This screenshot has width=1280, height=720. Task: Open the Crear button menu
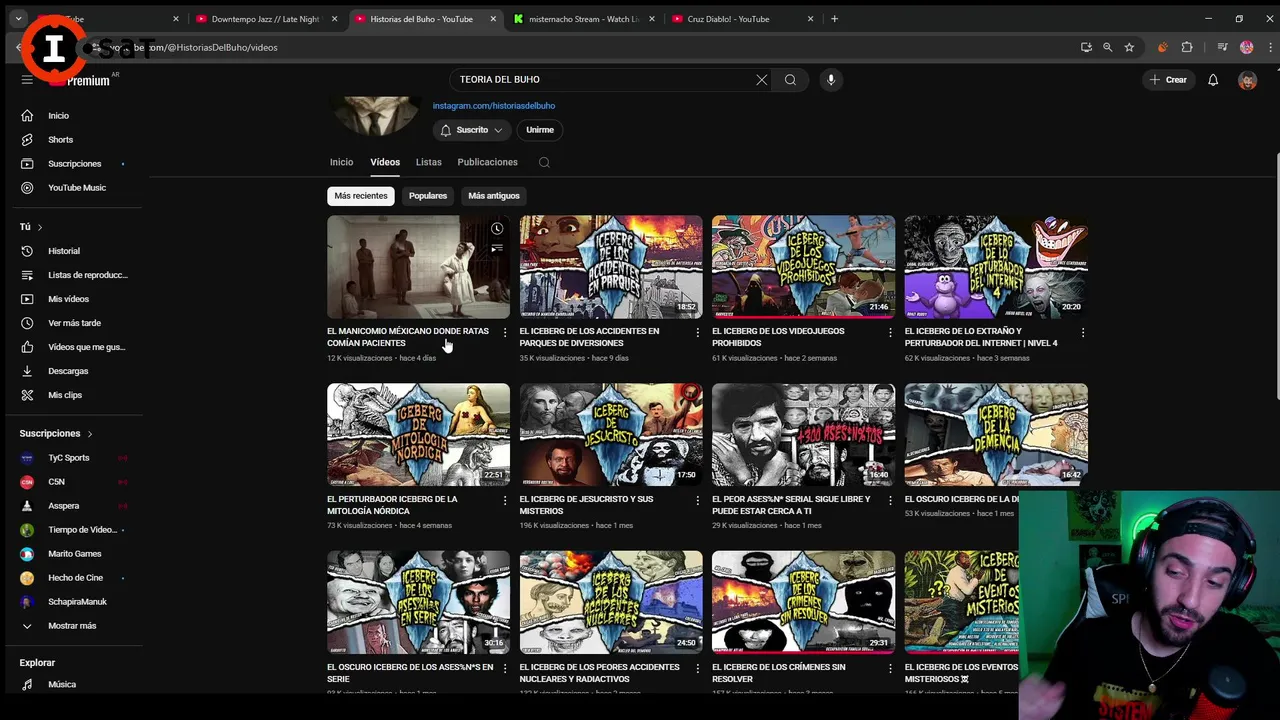click(1168, 80)
